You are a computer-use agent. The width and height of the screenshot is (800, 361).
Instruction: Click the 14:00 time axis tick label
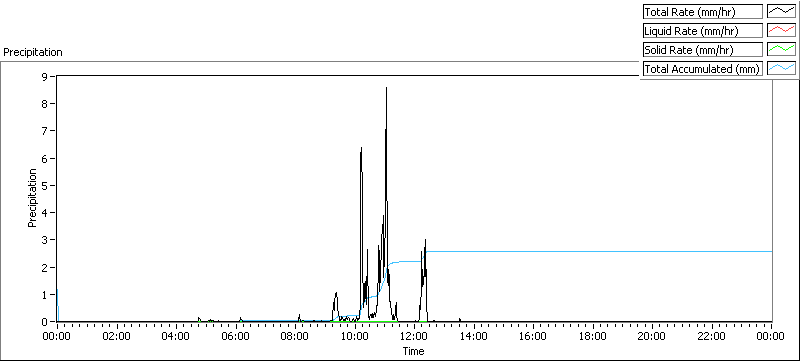click(x=474, y=336)
